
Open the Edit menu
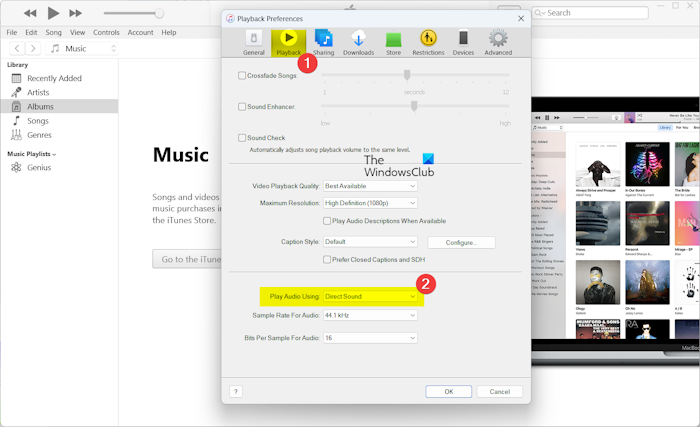[31, 32]
